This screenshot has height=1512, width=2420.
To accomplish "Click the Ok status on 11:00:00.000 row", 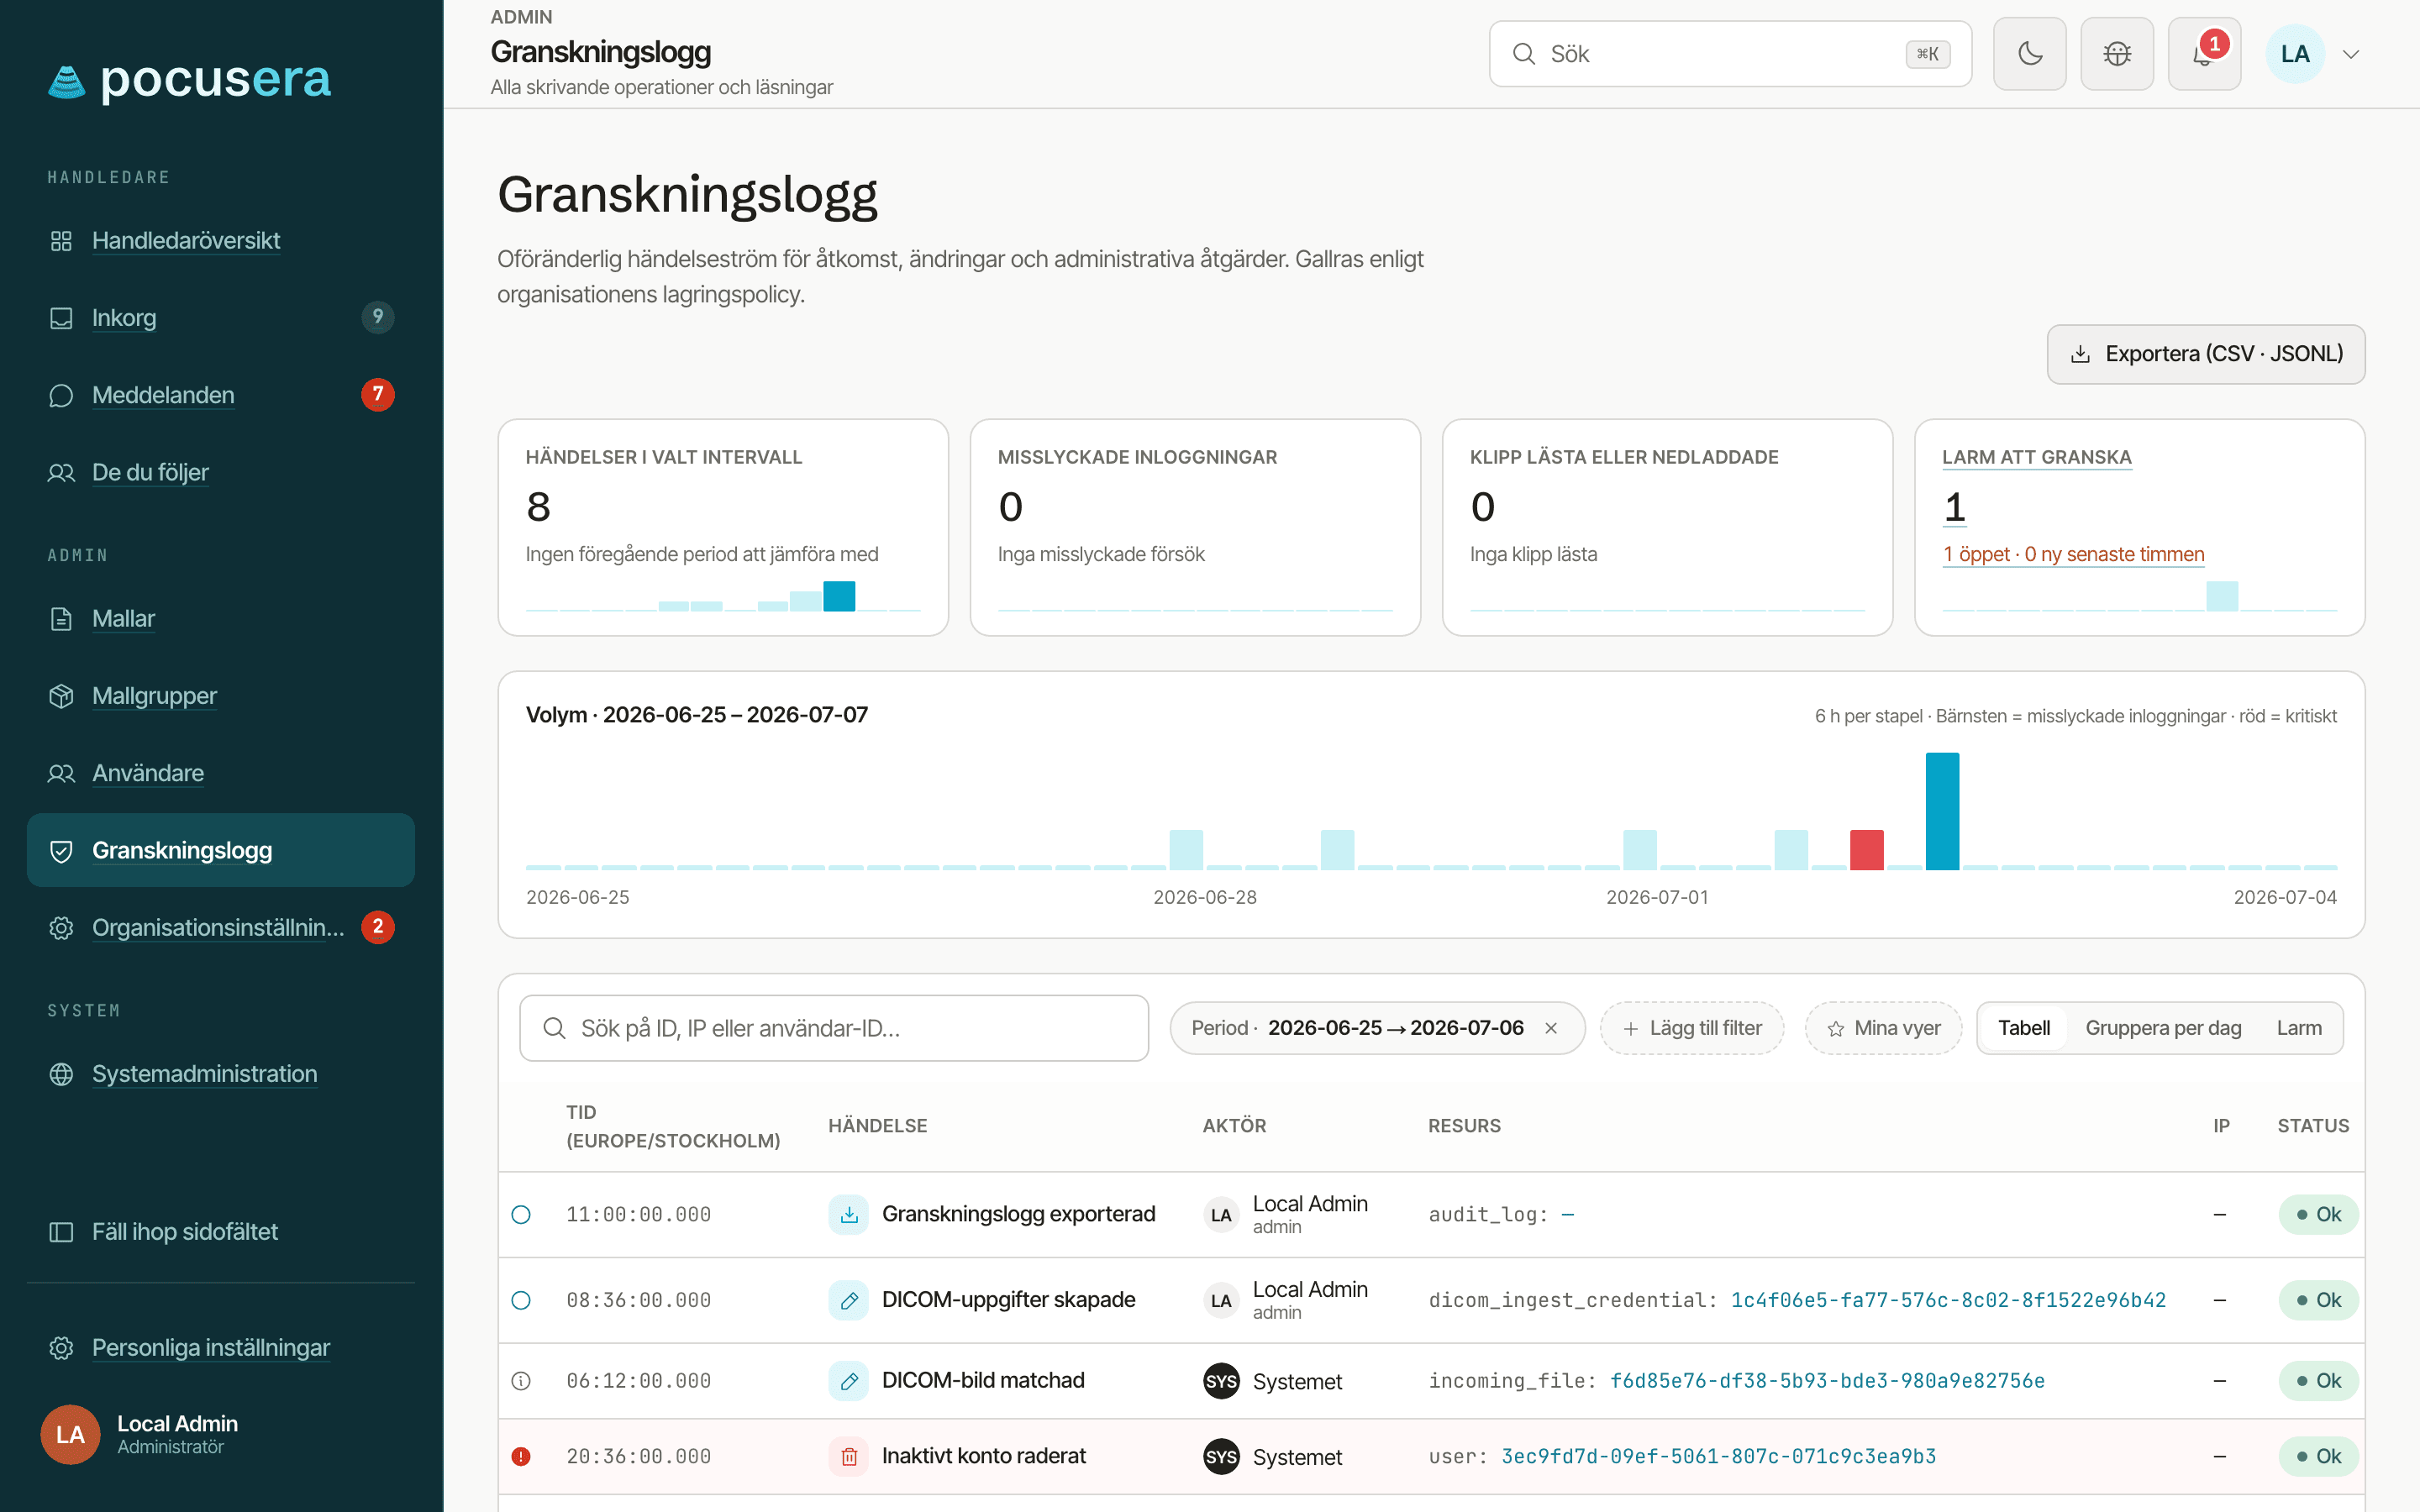I will (x=2318, y=1214).
